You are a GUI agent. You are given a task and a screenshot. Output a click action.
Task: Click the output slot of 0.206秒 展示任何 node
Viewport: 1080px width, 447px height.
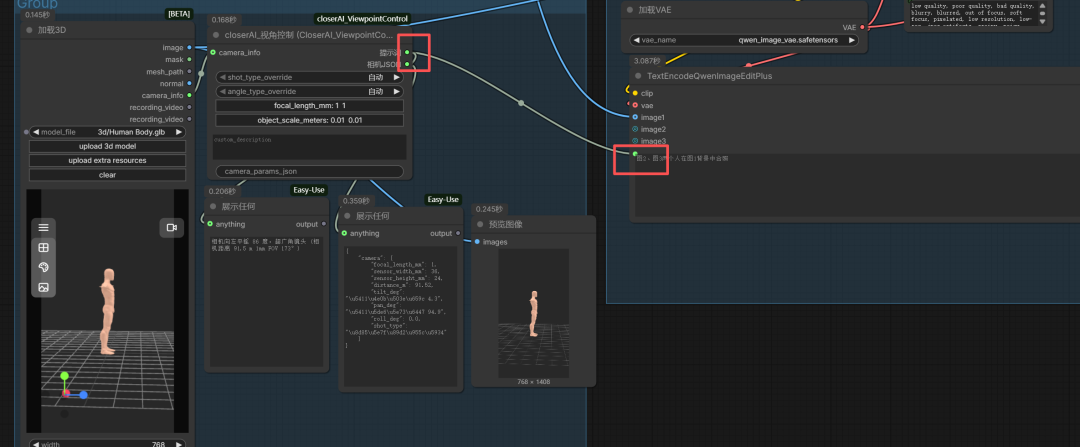coord(324,224)
